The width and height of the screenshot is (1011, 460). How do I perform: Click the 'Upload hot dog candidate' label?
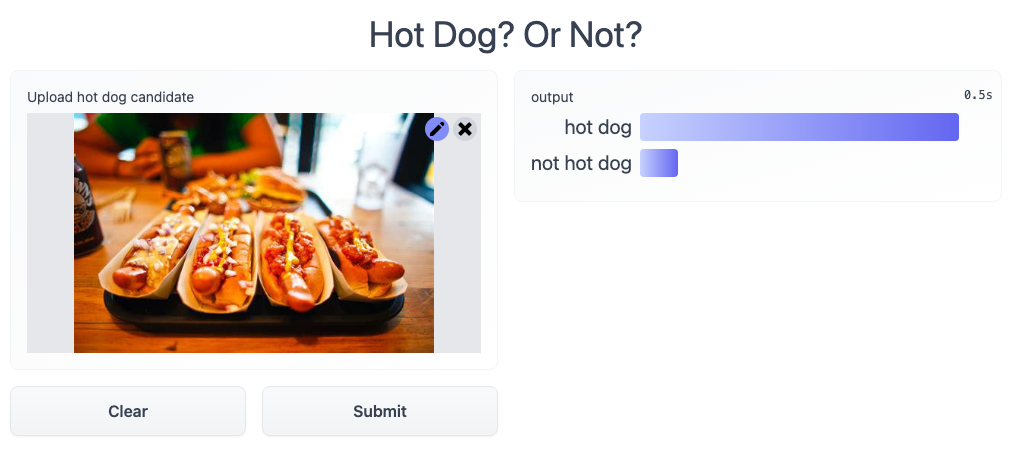point(110,97)
